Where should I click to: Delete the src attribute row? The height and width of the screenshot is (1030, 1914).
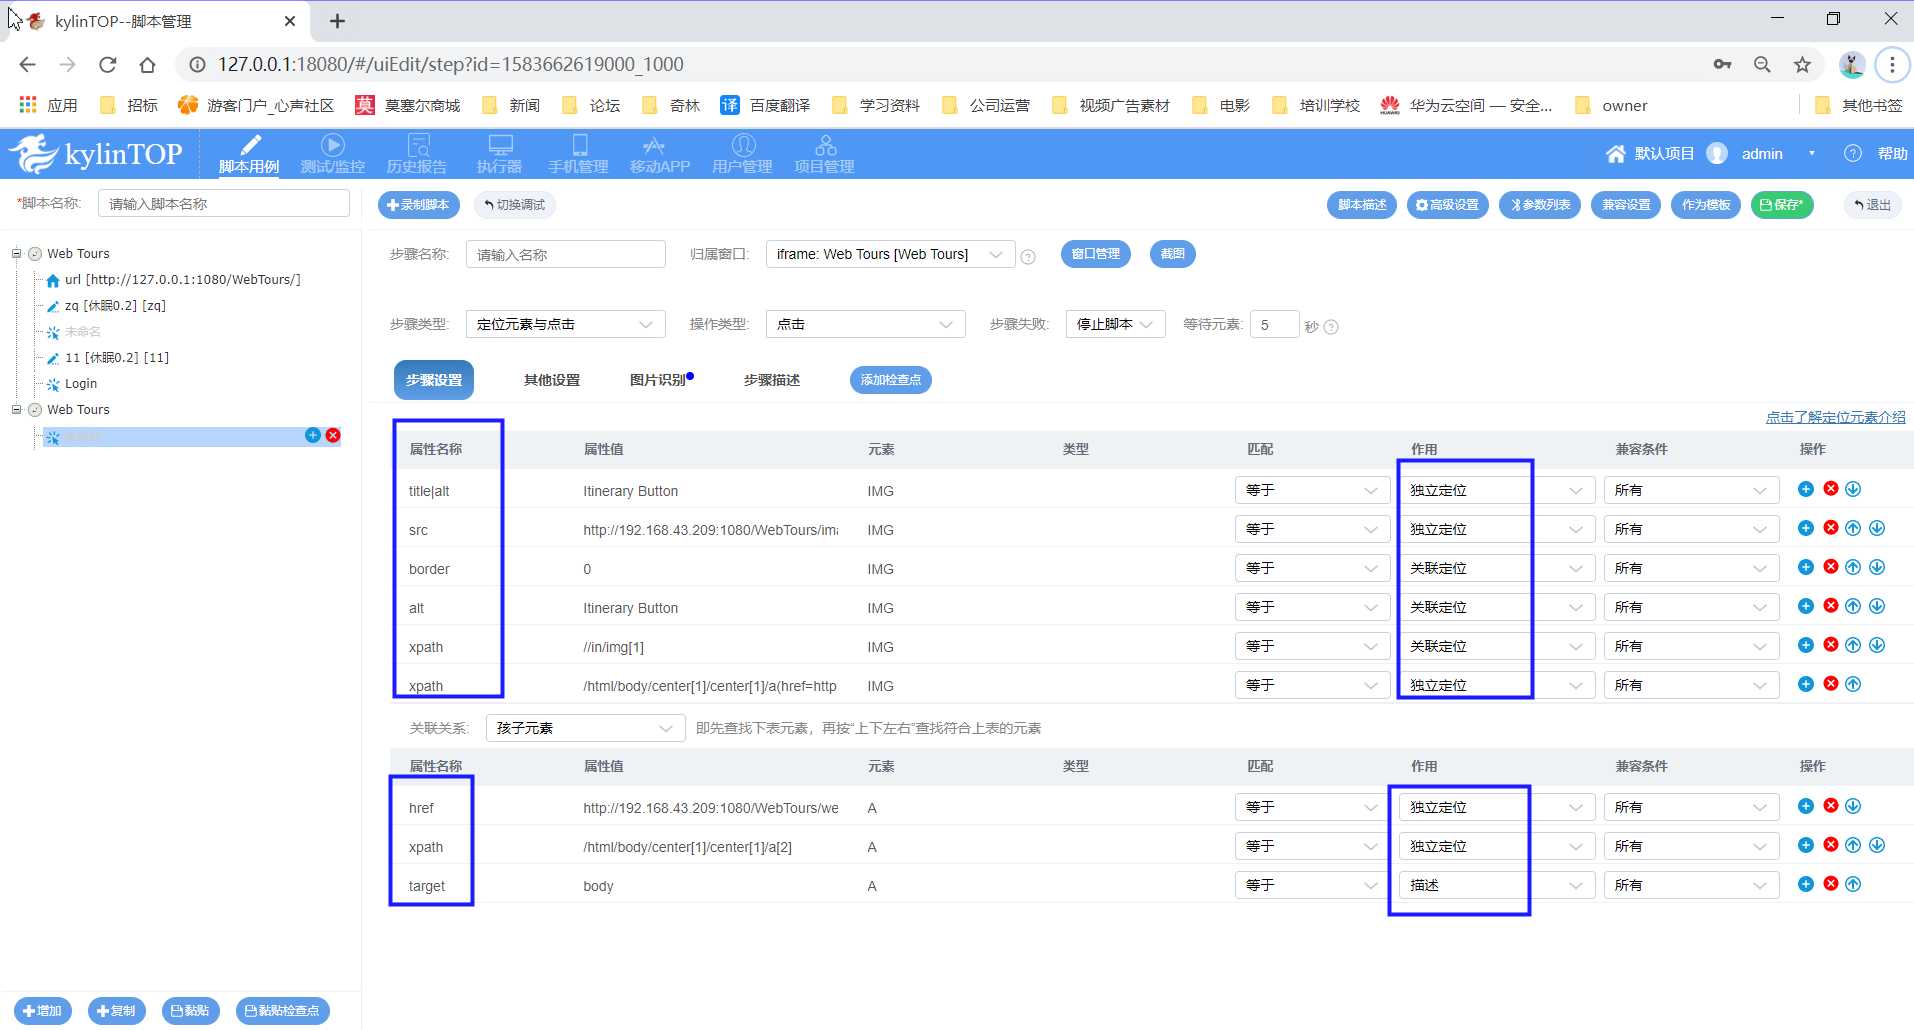tap(1831, 528)
